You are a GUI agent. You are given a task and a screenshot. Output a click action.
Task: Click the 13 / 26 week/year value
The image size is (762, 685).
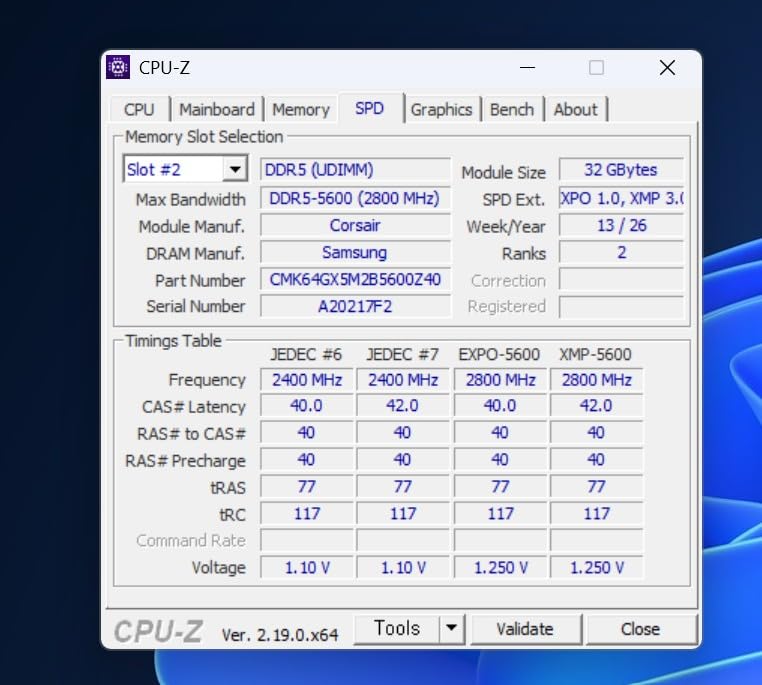[621, 225]
